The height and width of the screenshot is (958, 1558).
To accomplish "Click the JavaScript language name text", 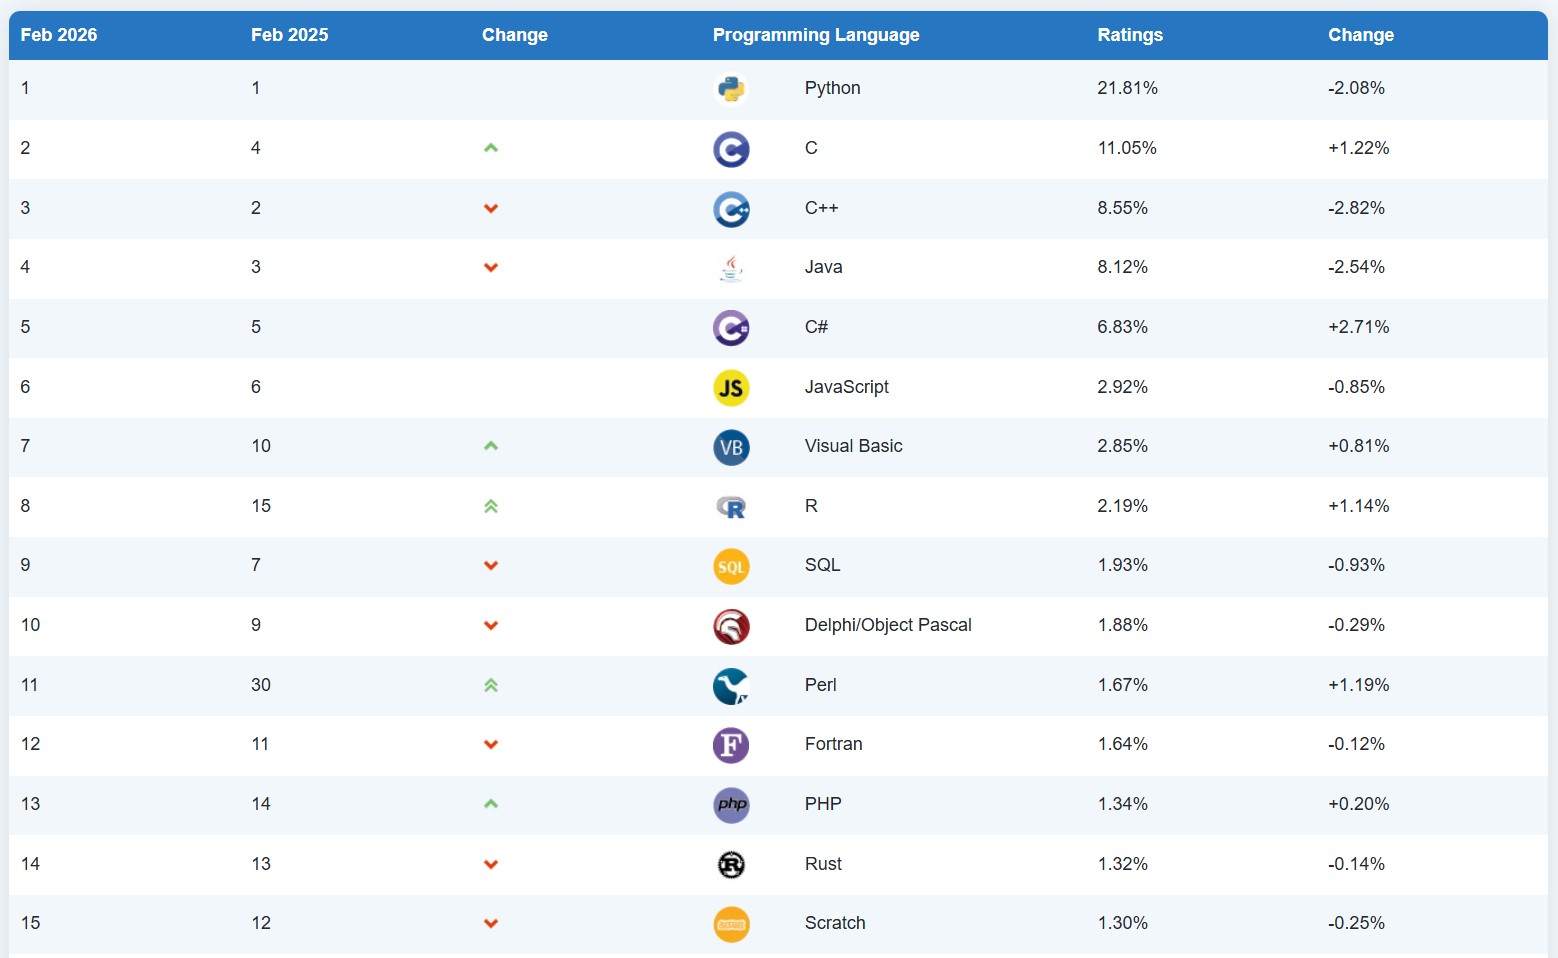I will (x=846, y=387).
